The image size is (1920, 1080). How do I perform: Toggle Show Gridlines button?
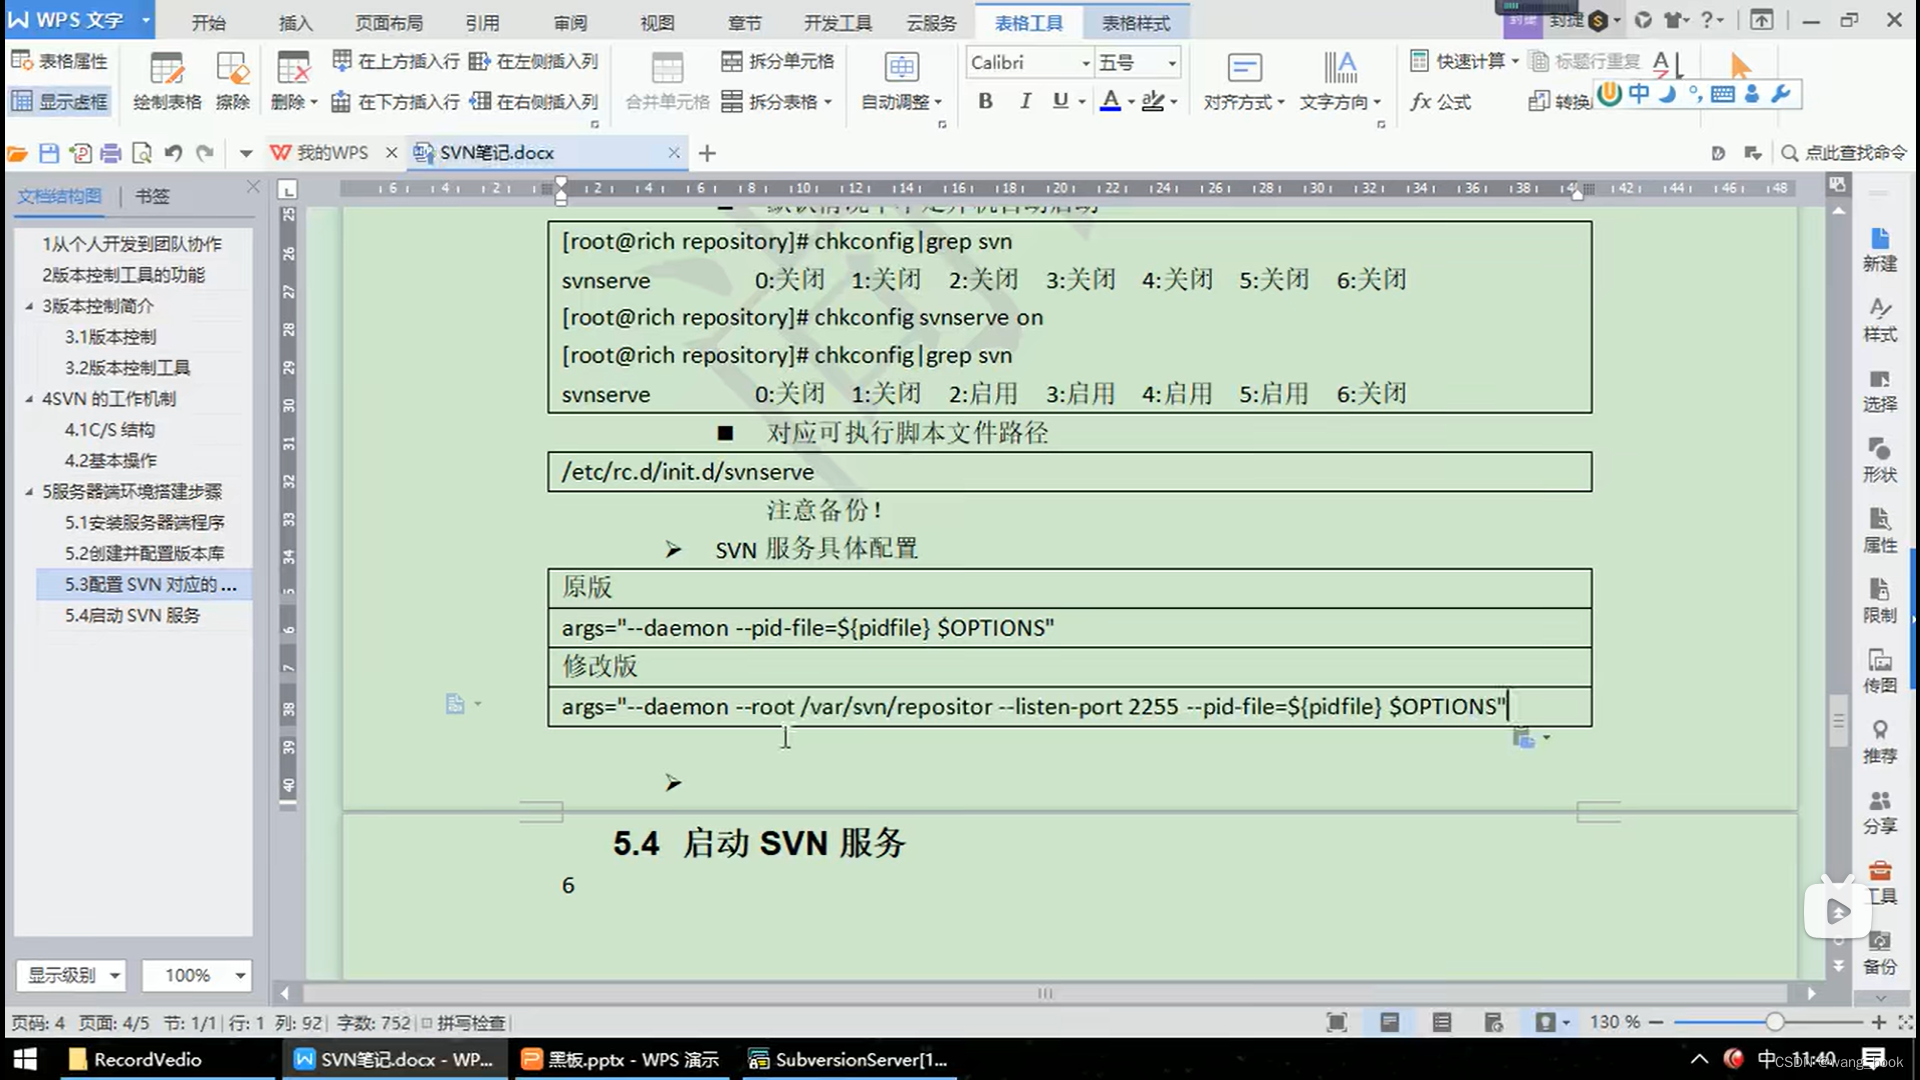(x=60, y=101)
